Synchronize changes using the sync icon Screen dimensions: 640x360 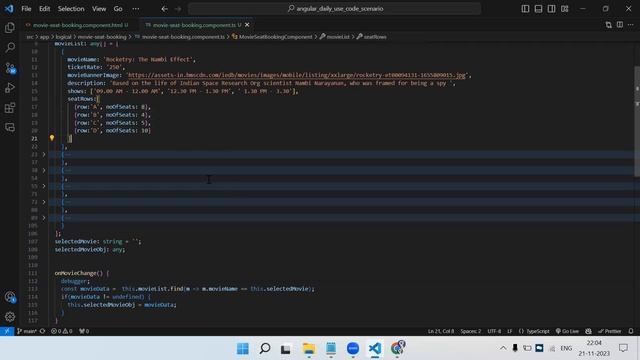tap(42, 331)
